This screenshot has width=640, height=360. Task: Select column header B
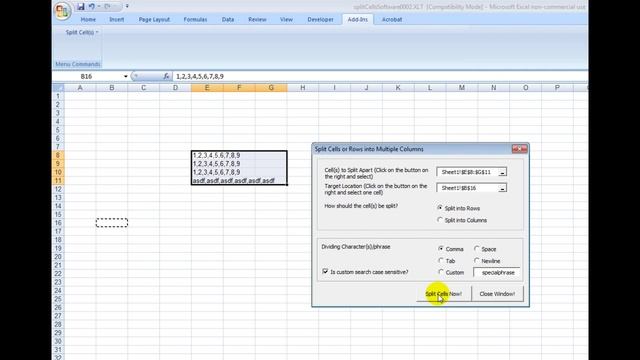click(x=112, y=88)
